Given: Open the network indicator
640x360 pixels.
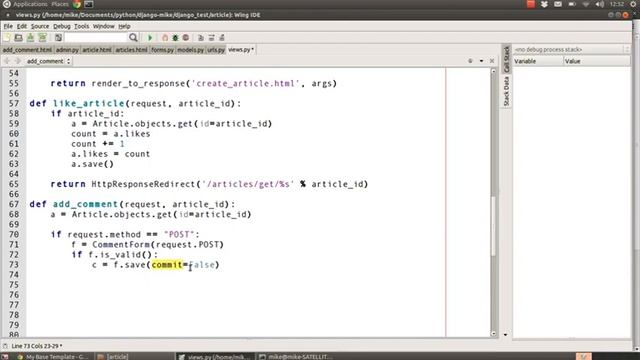Looking at the screenshot, I should pos(586,4).
